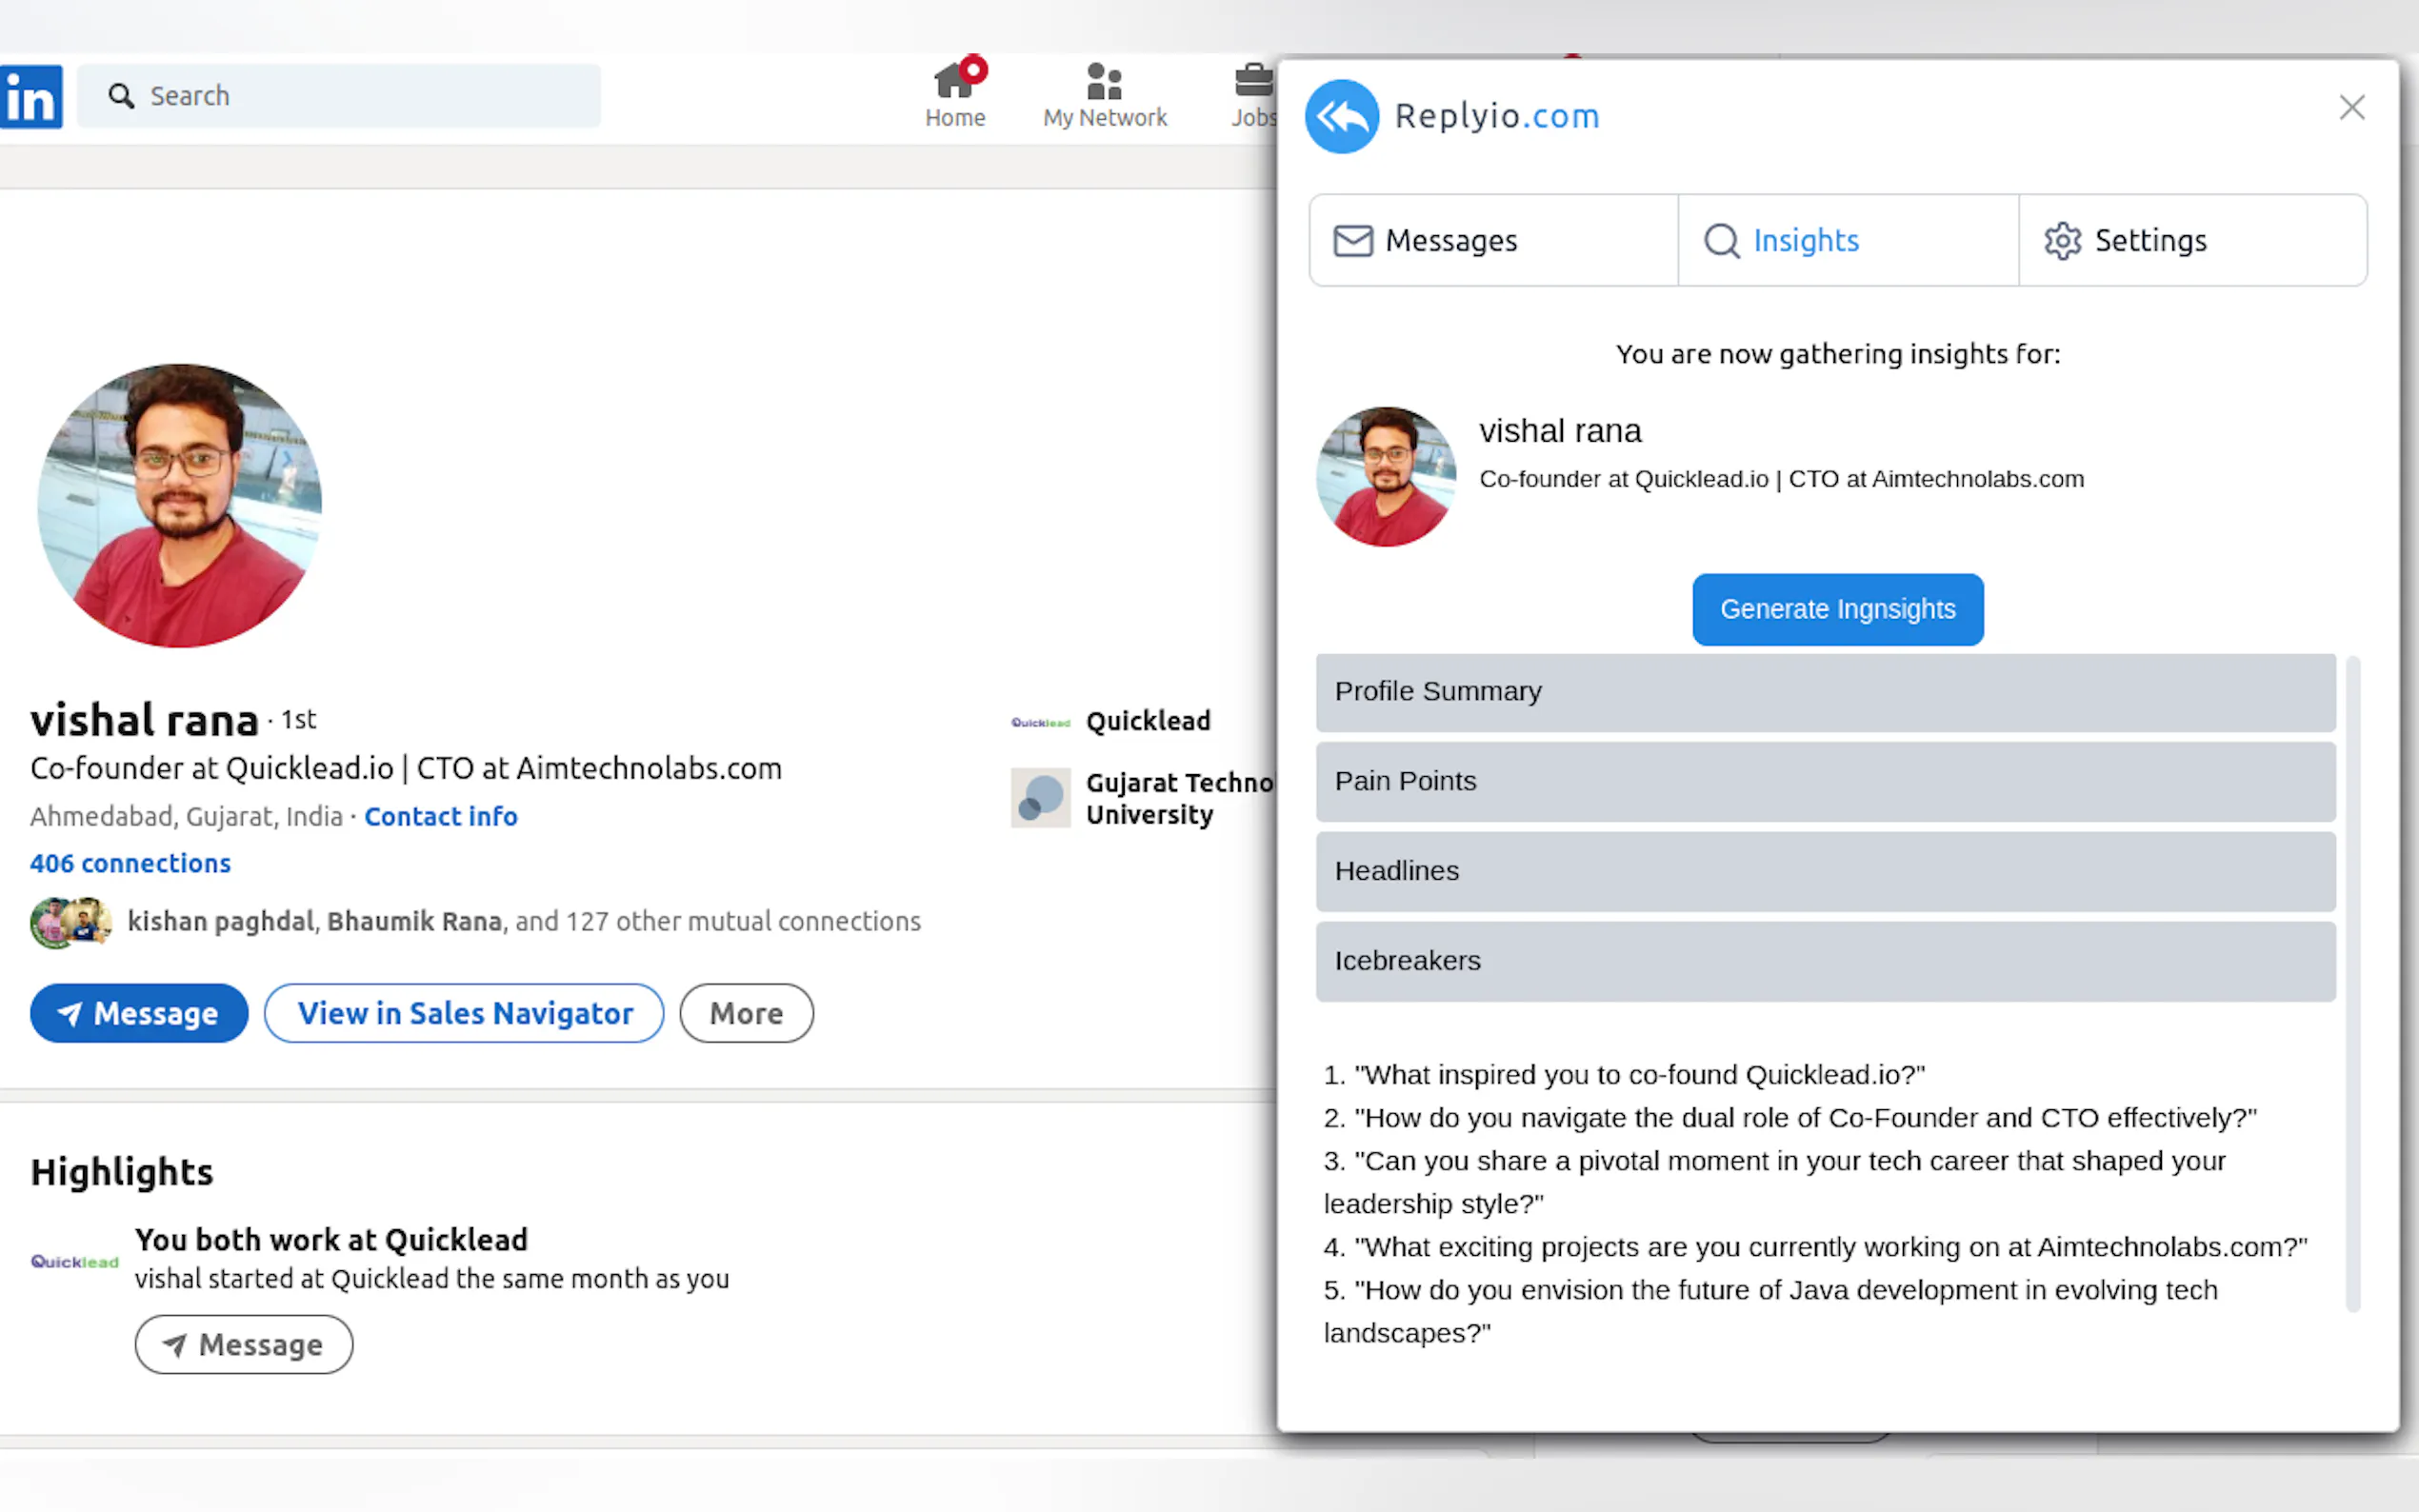Screen dimensions: 2419x1512
Task: Click the Gujarat Technological University logo
Action: click(1040, 798)
